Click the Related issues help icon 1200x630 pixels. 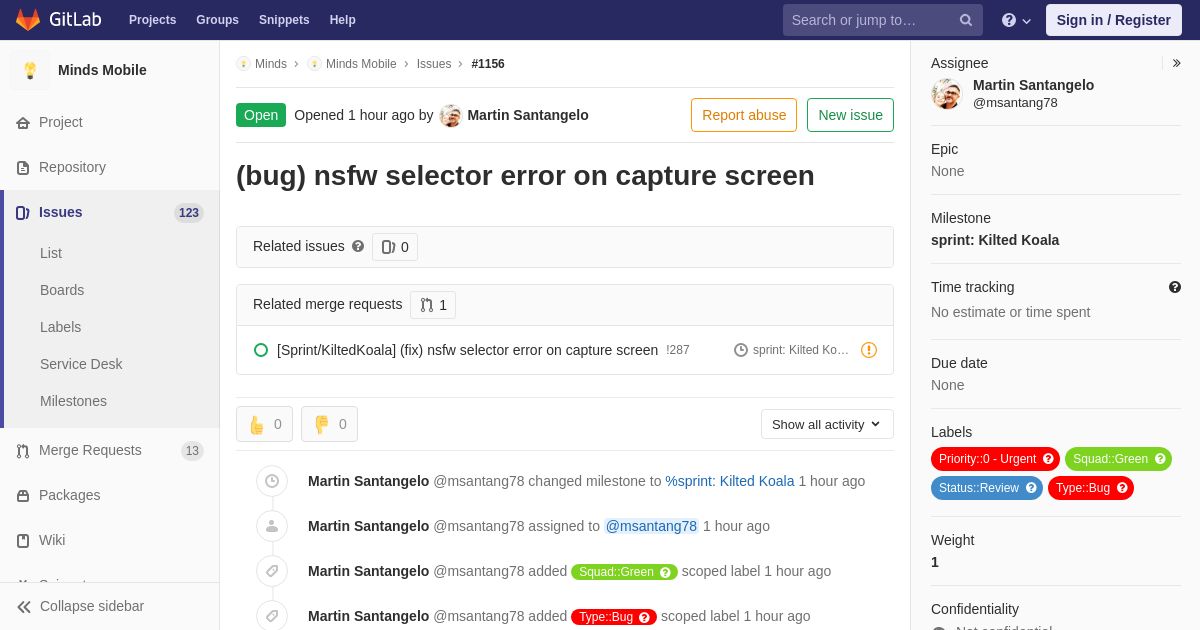(358, 246)
